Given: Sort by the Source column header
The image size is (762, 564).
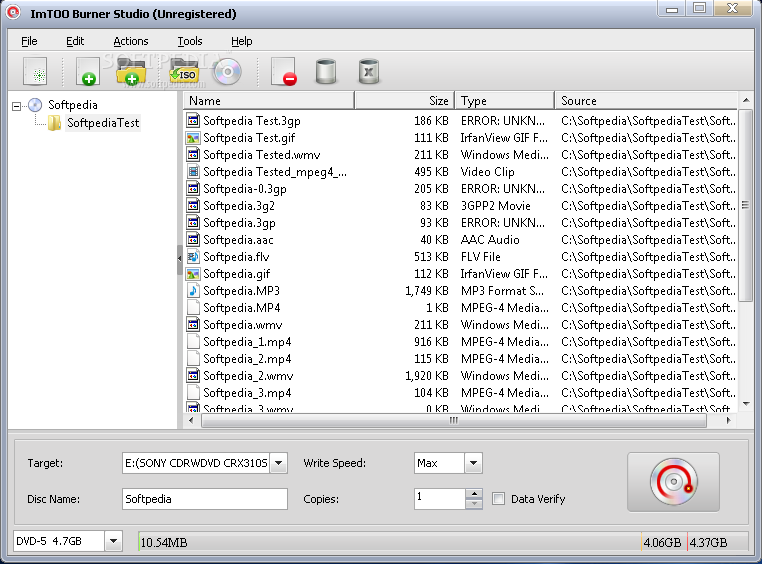Looking at the screenshot, I should pos(646,101).
